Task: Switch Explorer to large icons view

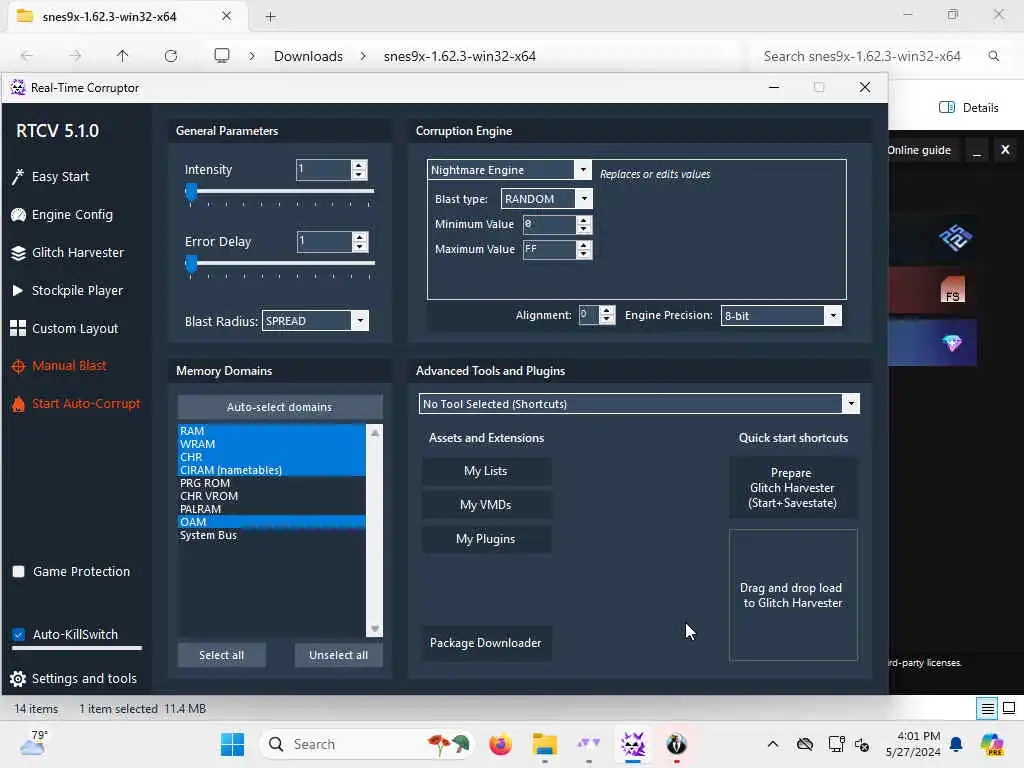Action: [1009, 709]
